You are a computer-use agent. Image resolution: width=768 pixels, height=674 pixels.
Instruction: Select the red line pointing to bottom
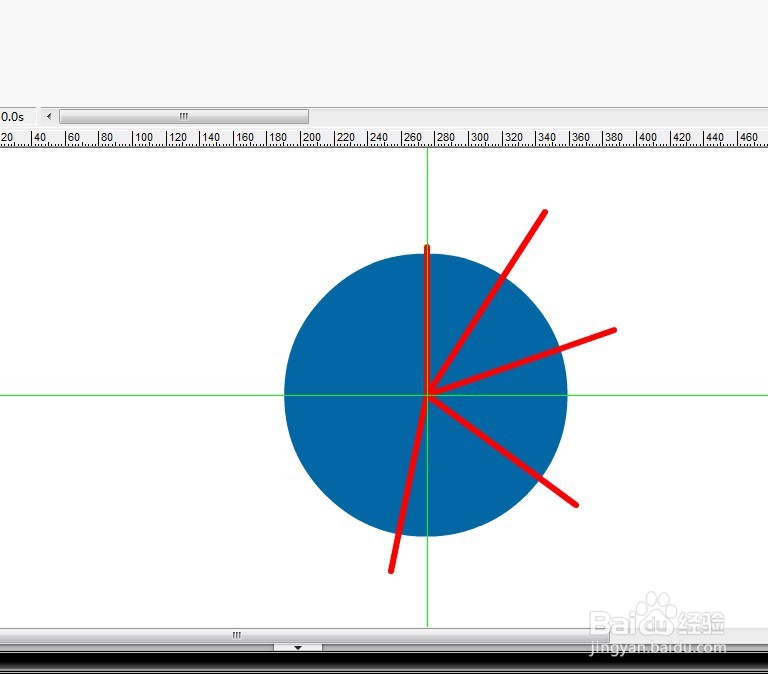point(409,484)
